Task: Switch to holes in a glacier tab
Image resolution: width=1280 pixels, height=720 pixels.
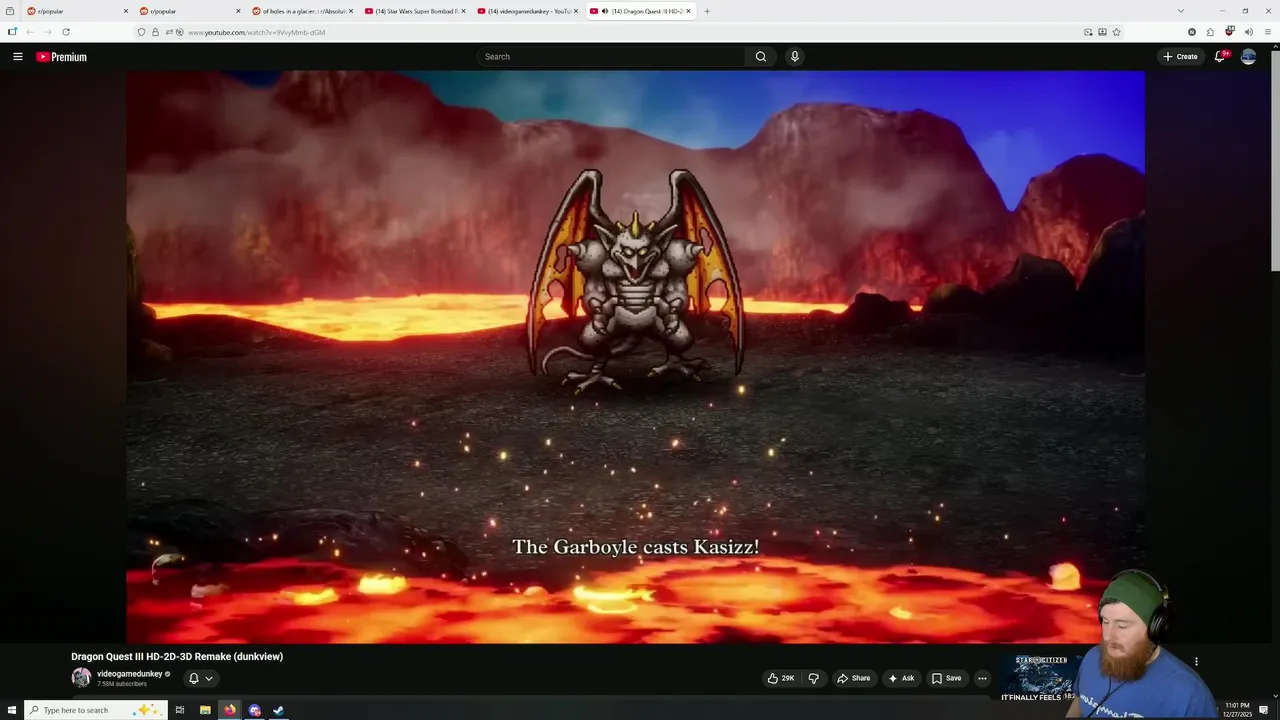Action: pos(302,11)
